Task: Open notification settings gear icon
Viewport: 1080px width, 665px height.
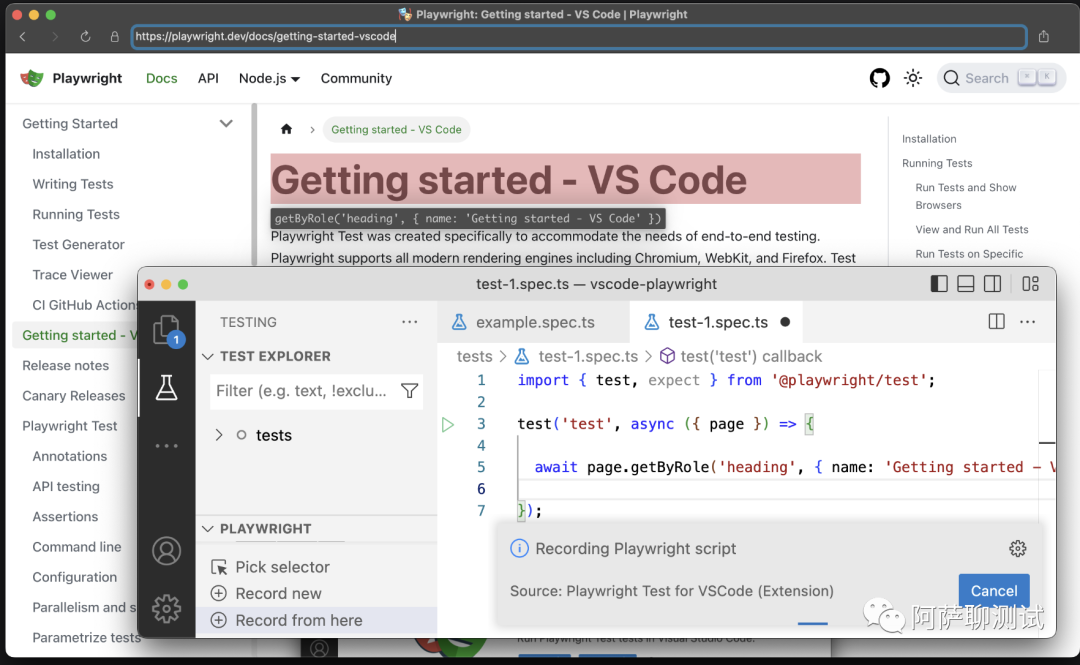Action: 1017,549
